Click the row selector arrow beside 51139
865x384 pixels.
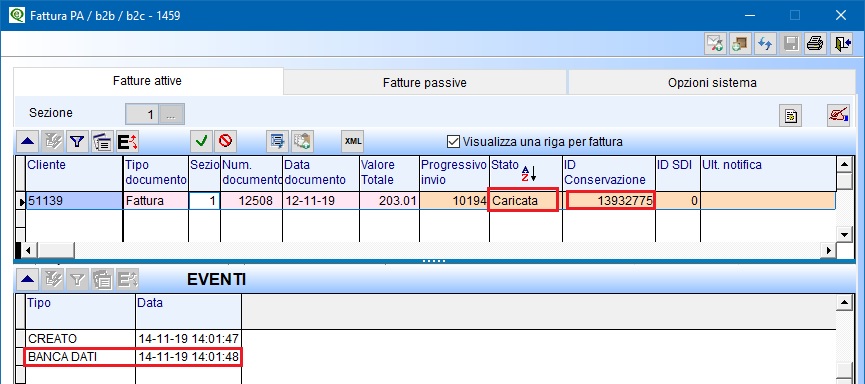[22, 202]
